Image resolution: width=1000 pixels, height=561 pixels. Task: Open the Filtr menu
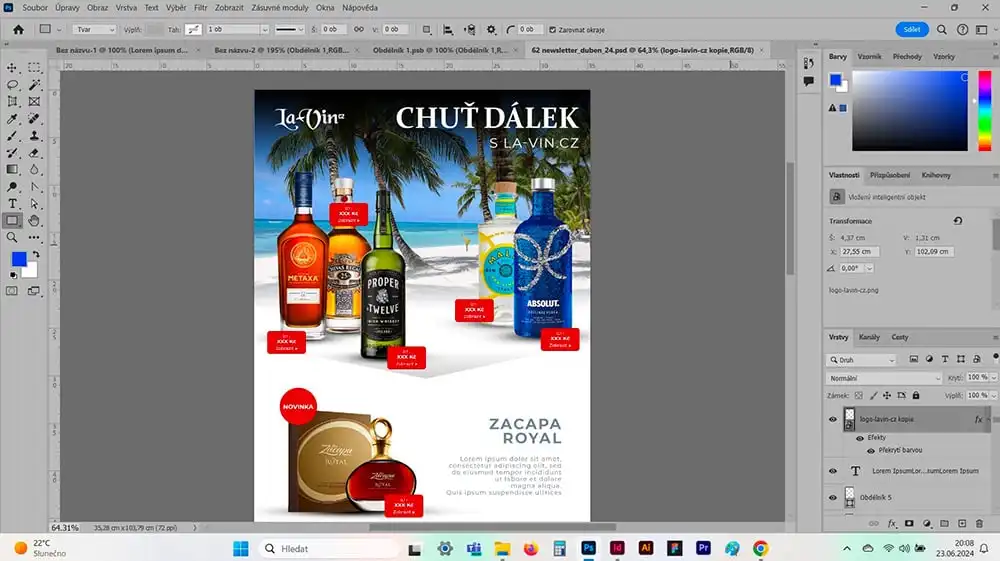pos(200,8)
